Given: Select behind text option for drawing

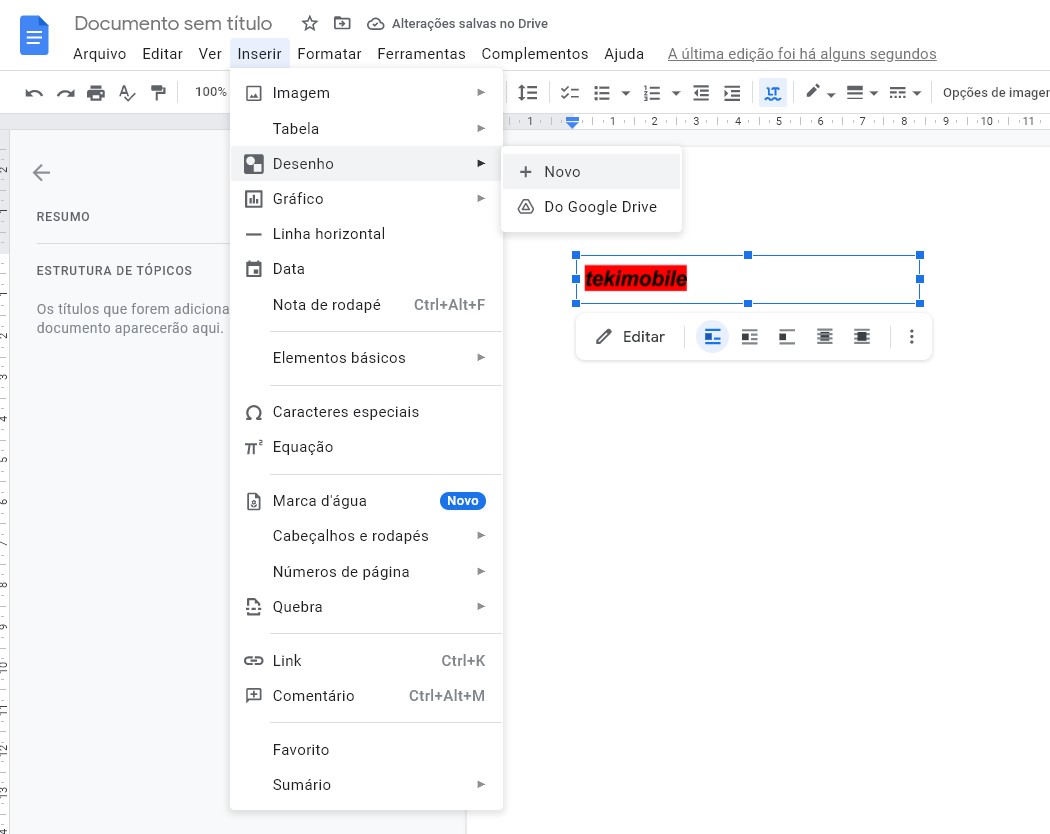Looking at the screenshot, I should tap(824, 336).
